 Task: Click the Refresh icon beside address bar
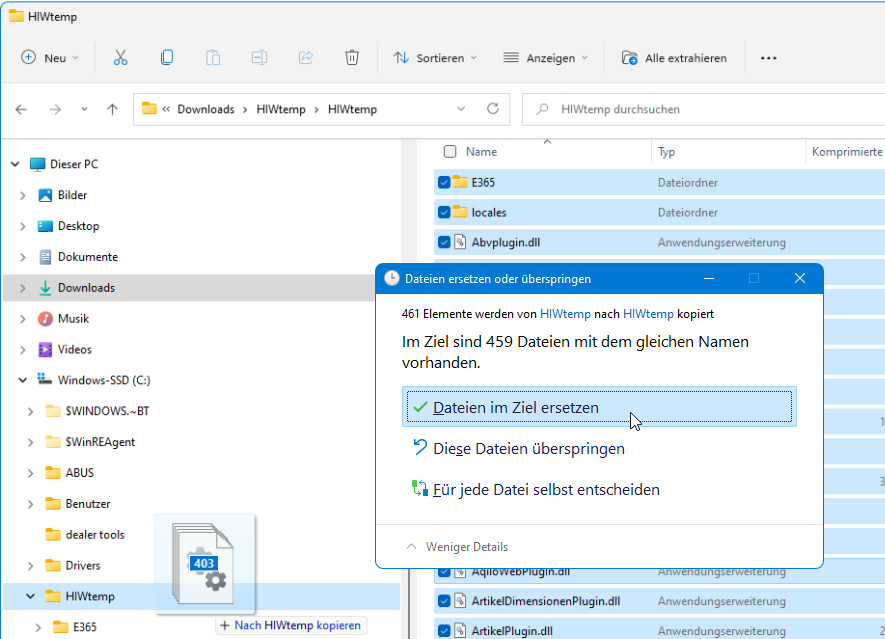pyautogui.click(x=492, y=109)
